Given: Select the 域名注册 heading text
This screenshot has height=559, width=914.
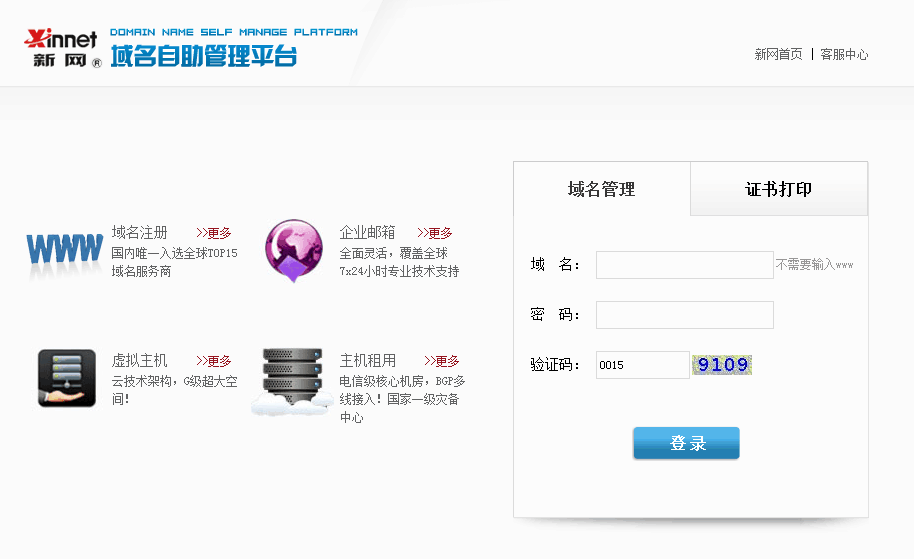Looking at the screenshot, I should (140, 232).
